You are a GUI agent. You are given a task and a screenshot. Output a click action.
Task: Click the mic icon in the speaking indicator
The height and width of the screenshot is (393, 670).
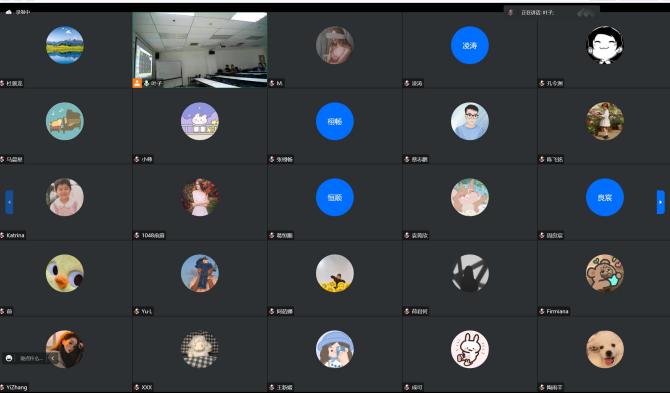click(510, 12)
